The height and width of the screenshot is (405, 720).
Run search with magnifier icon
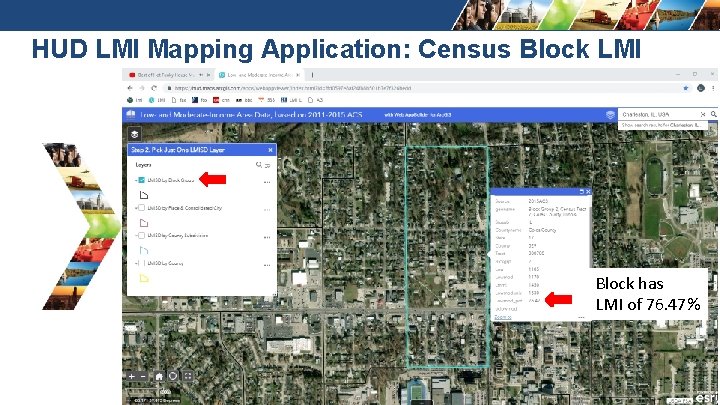click(x=714, y=114)
